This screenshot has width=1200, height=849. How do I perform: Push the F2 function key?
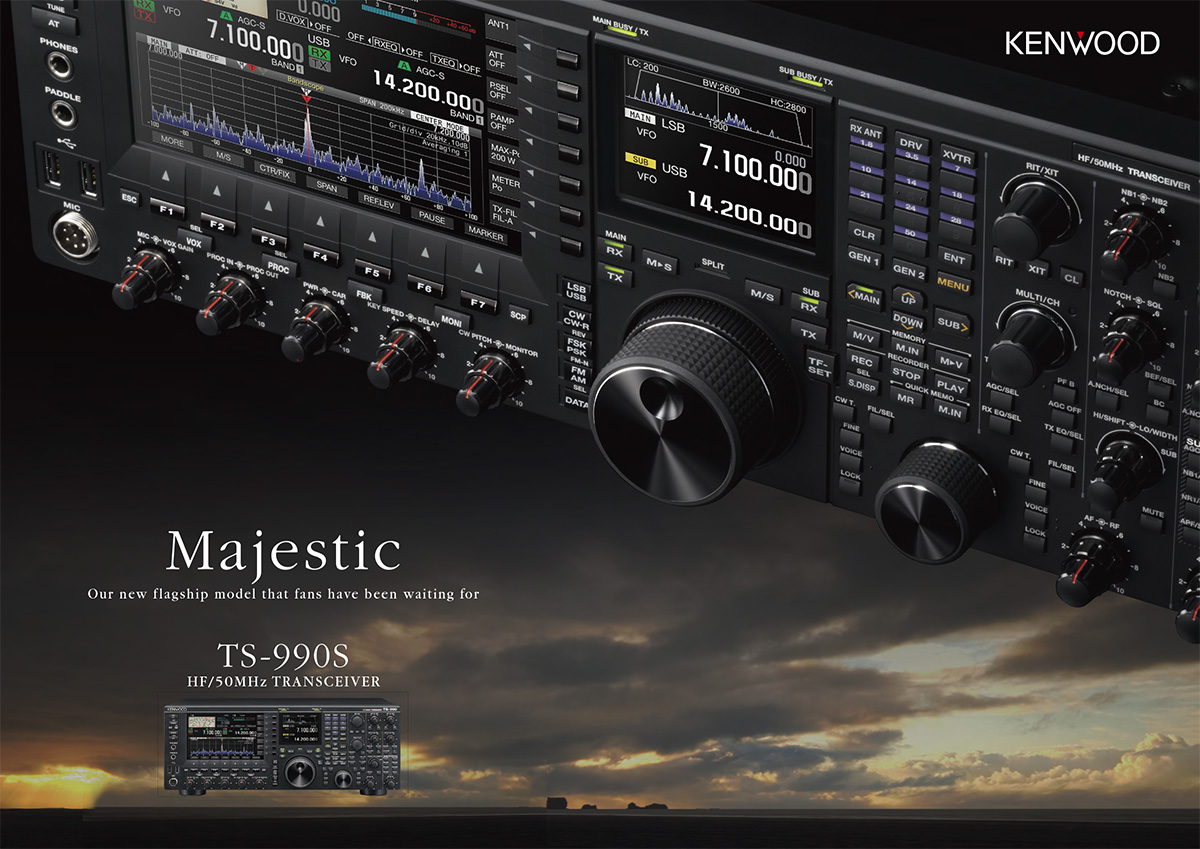coord(217,224)
